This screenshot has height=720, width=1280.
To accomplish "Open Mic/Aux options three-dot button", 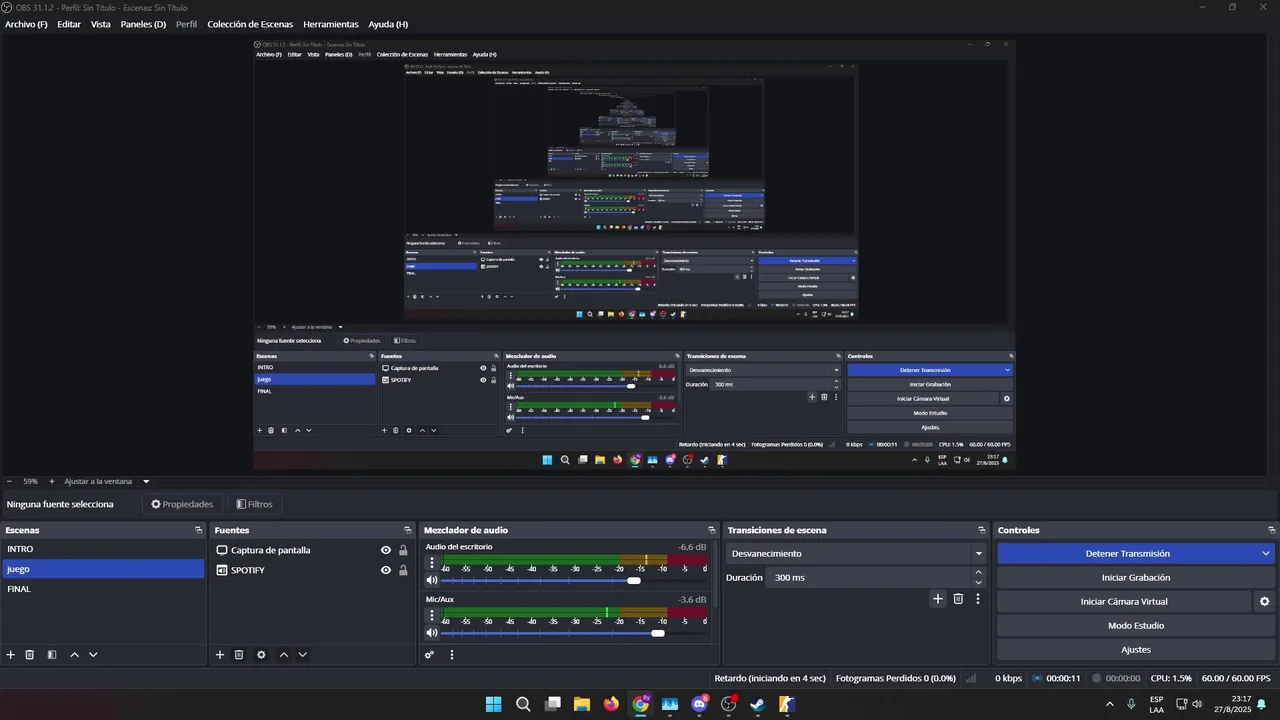I will (x=432, y=615).
